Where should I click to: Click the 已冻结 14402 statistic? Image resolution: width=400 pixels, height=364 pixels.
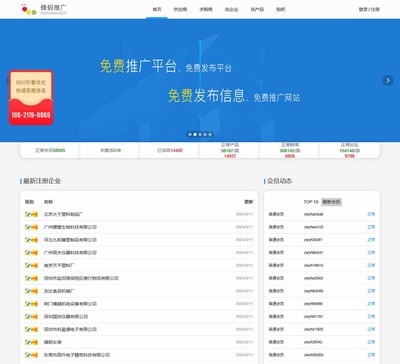pyautogui.click(x=170, y=150)
